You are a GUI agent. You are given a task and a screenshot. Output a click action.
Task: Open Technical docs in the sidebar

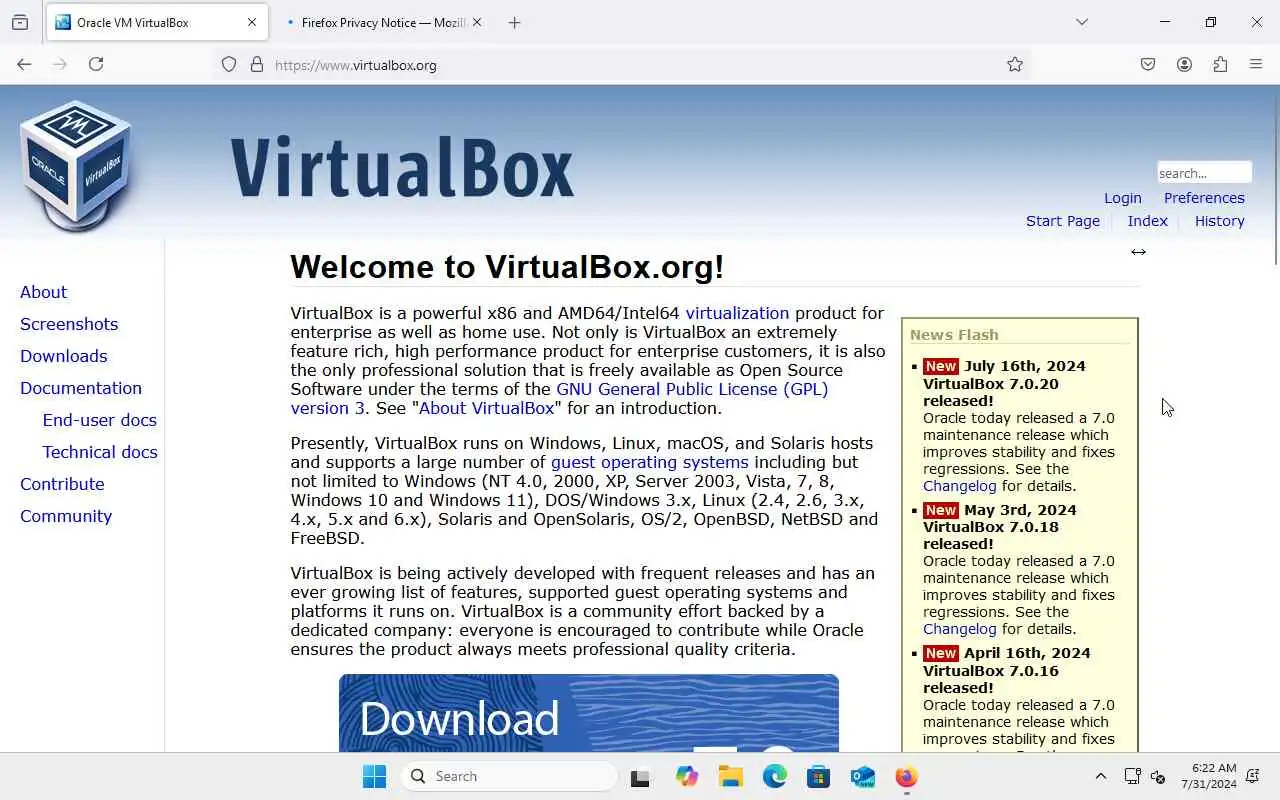pyautogui.click(x=100, y=452)
